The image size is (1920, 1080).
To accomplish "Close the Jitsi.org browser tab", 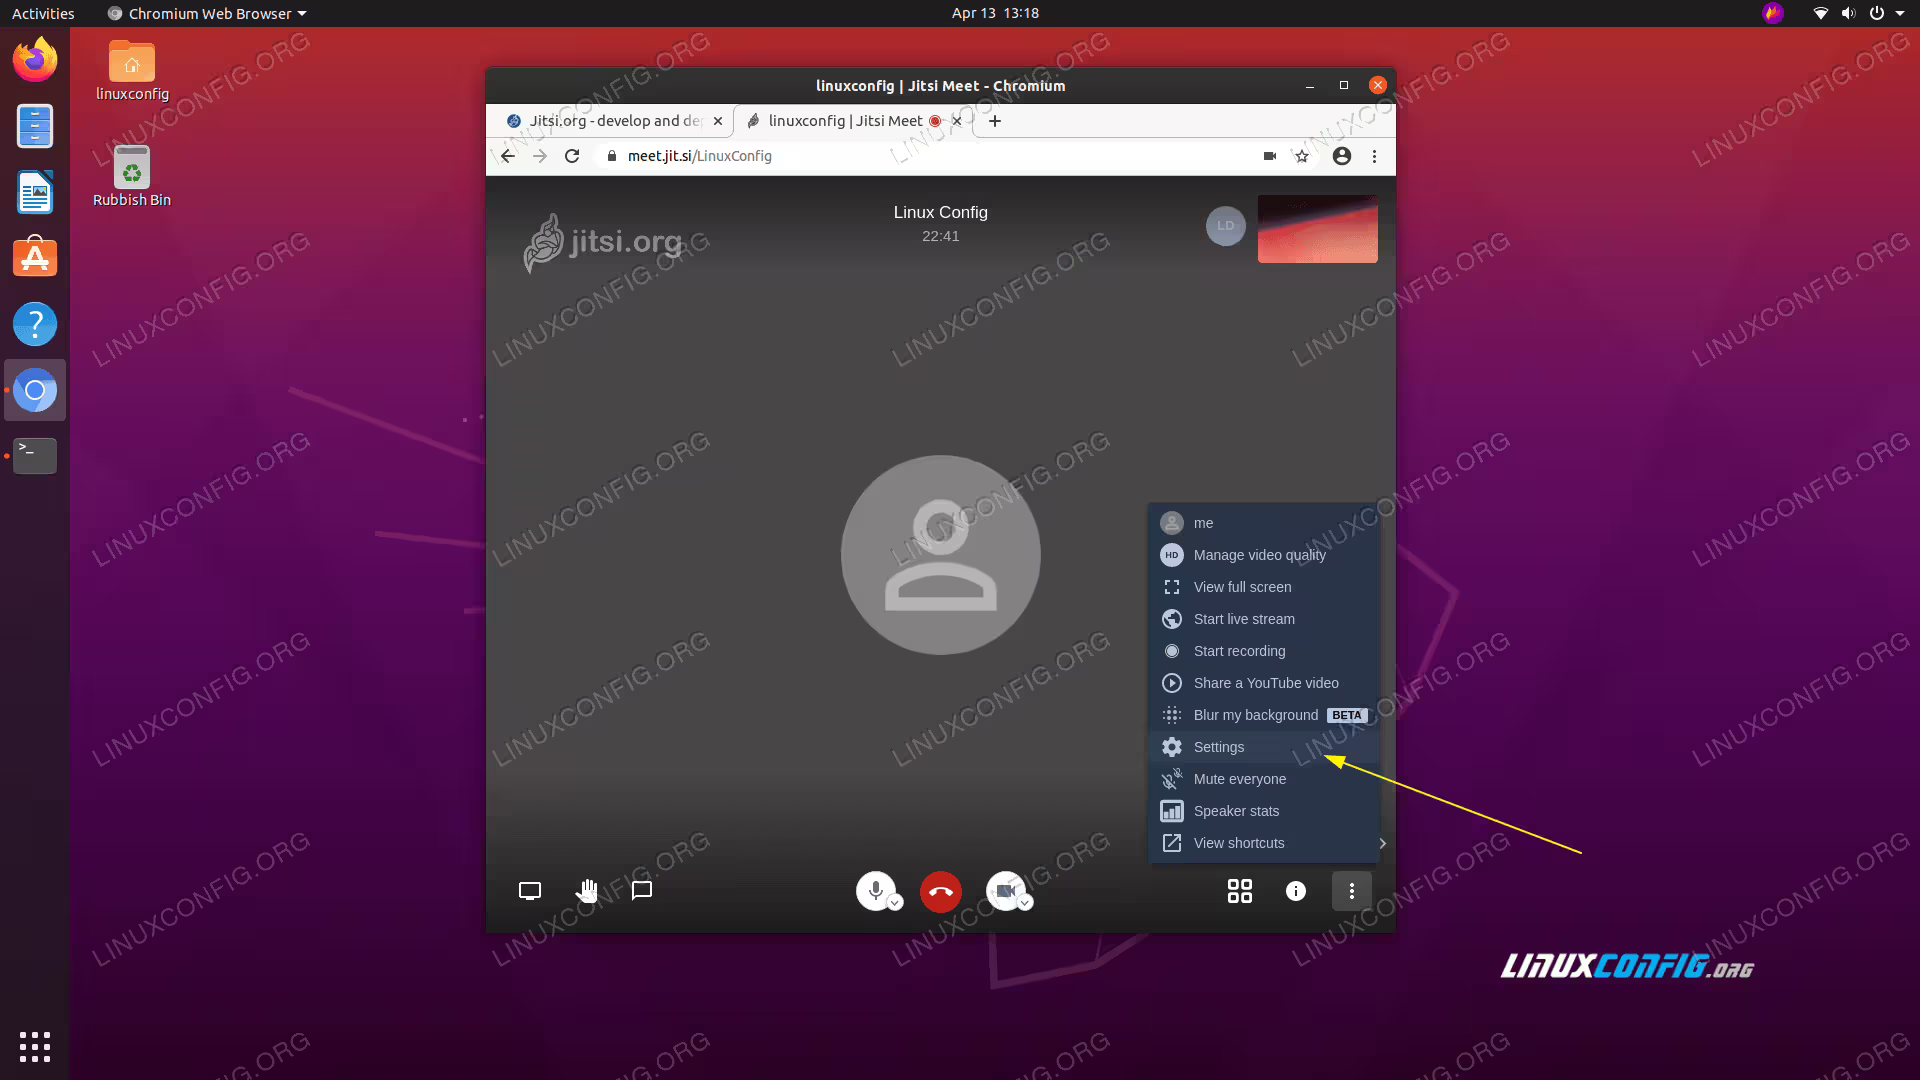I will pyautogui.click(x=718, y=121).
